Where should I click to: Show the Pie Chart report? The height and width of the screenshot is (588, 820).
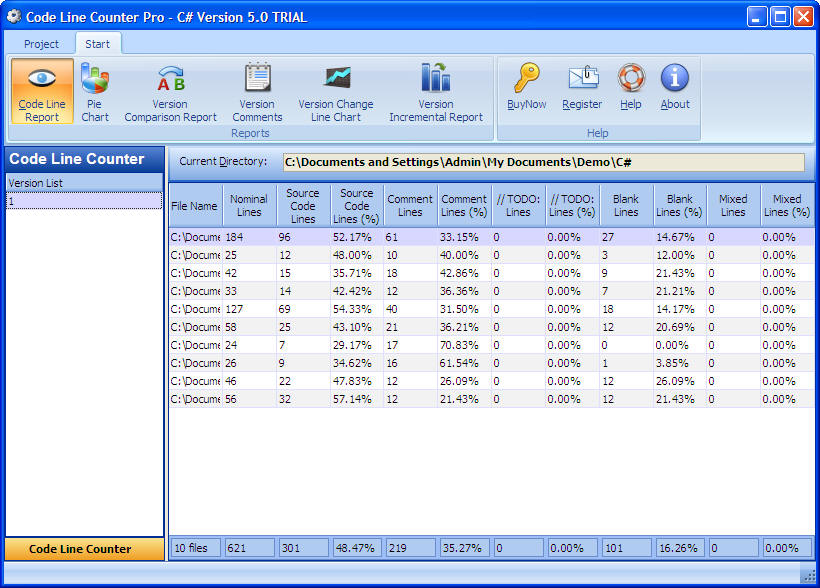pos(95,91)
